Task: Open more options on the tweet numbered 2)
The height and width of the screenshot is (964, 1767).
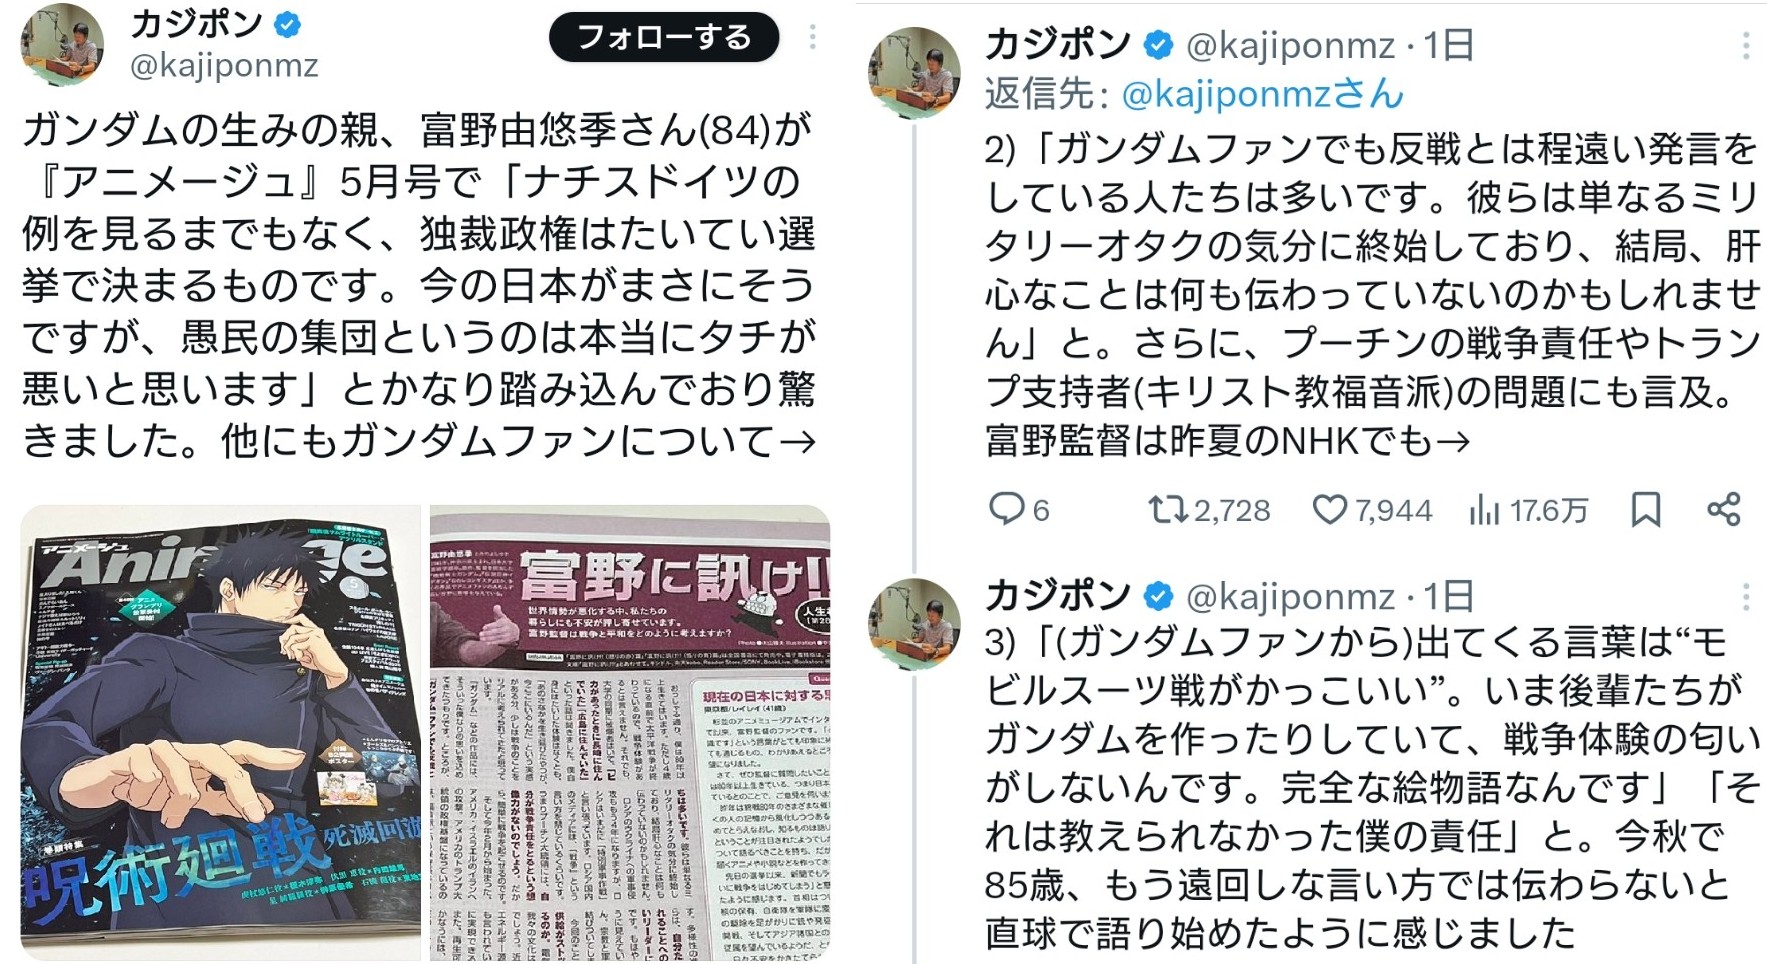Action: [x=1745, y=45]
